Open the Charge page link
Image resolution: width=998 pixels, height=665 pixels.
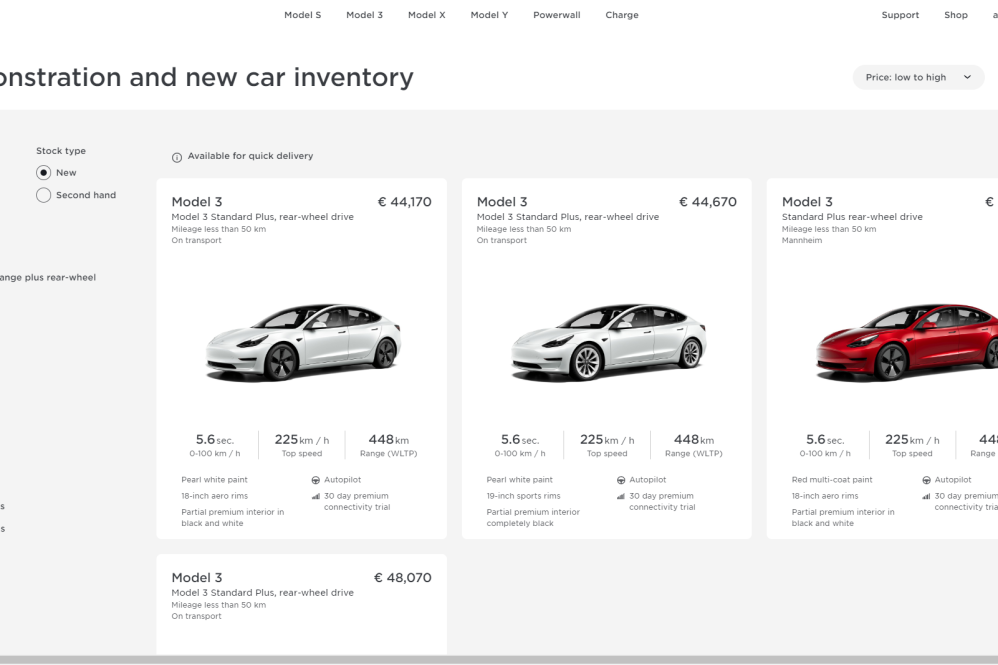(x=621, y=16)
